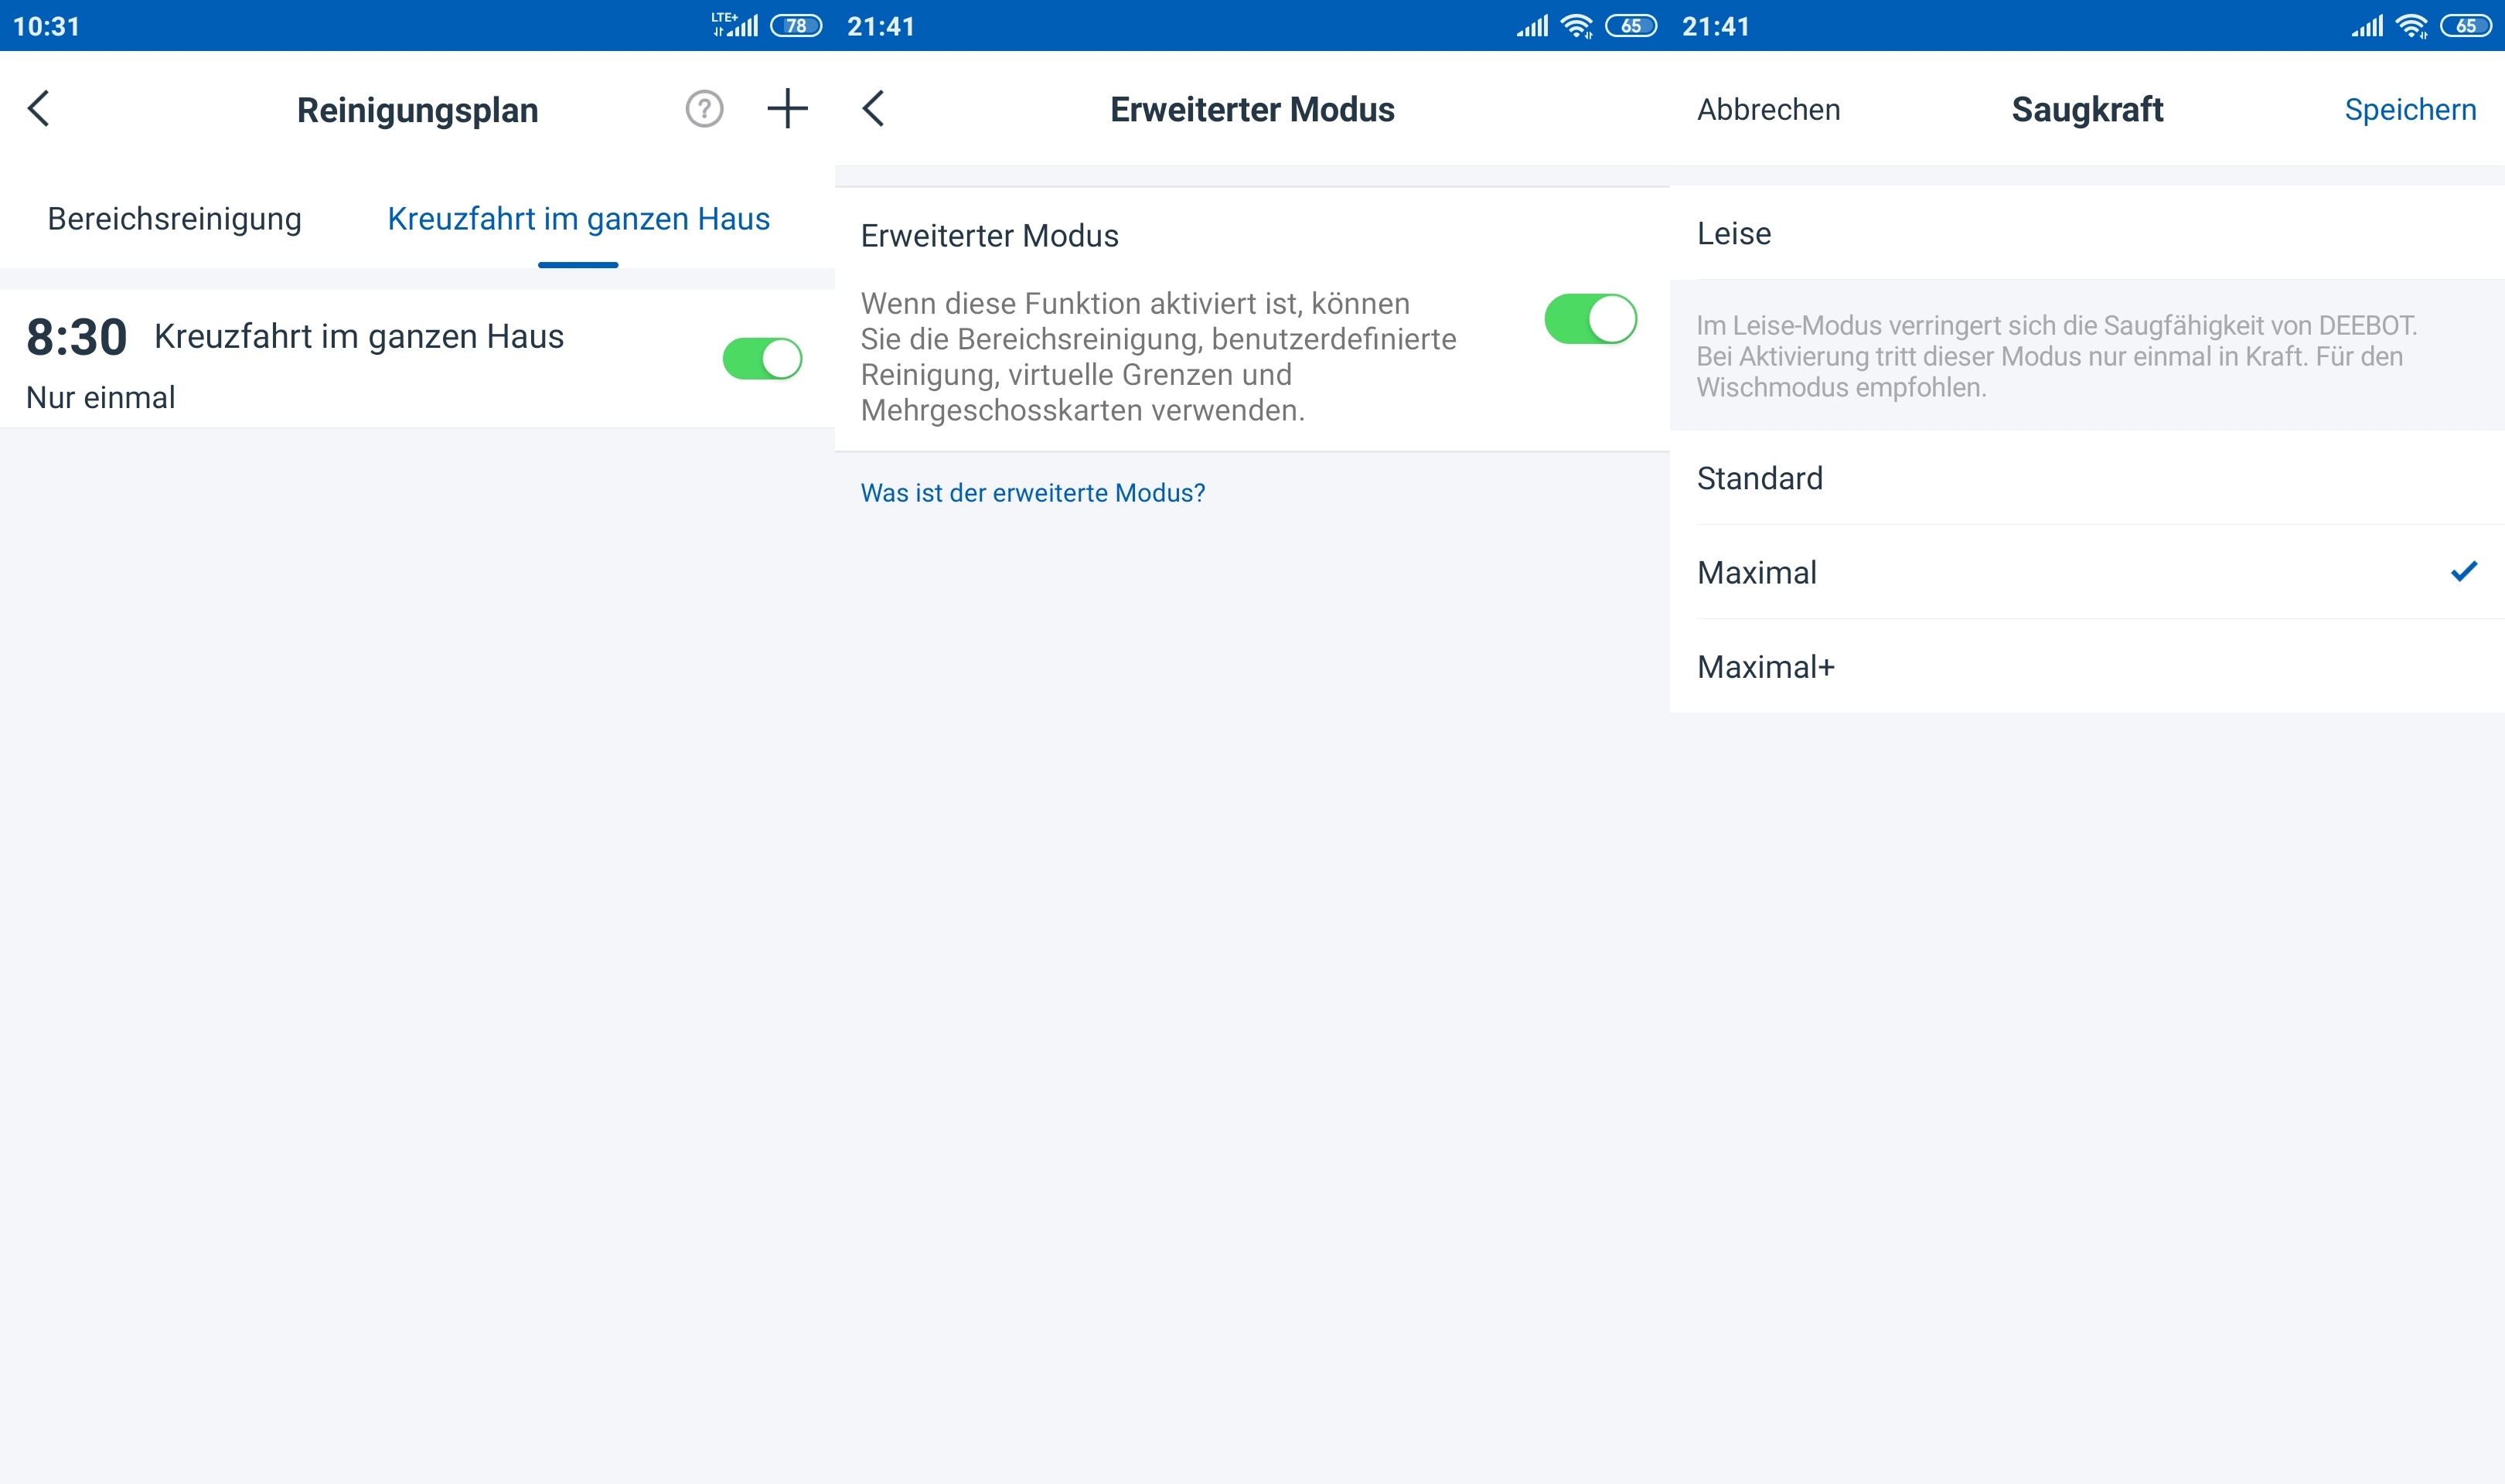Tap Abbrechen on the Saugkraft screen
The width and height of the screenshot is (2505, 1484).
pos(1768,109)
